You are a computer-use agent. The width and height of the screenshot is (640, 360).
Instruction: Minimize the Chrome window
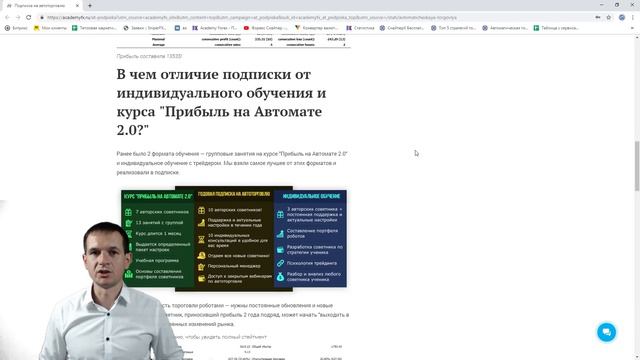602,5
